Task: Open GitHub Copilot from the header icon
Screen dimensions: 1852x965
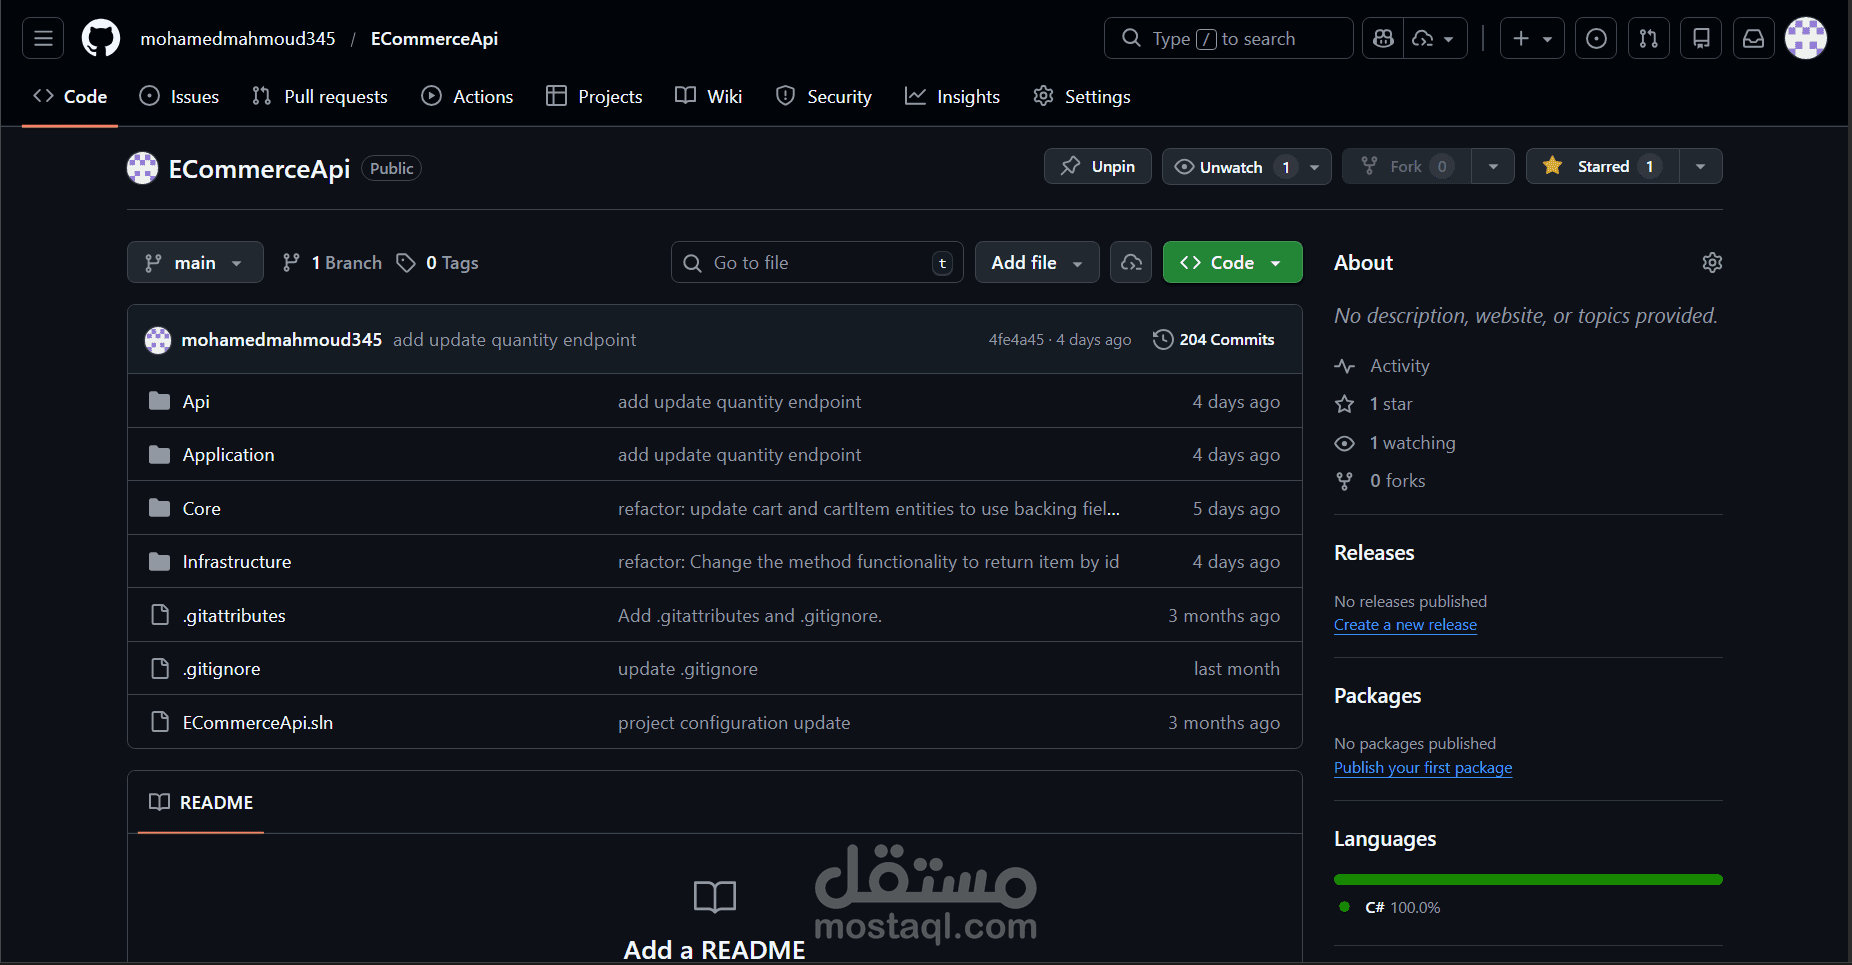Action: [x=1382, y=38]
